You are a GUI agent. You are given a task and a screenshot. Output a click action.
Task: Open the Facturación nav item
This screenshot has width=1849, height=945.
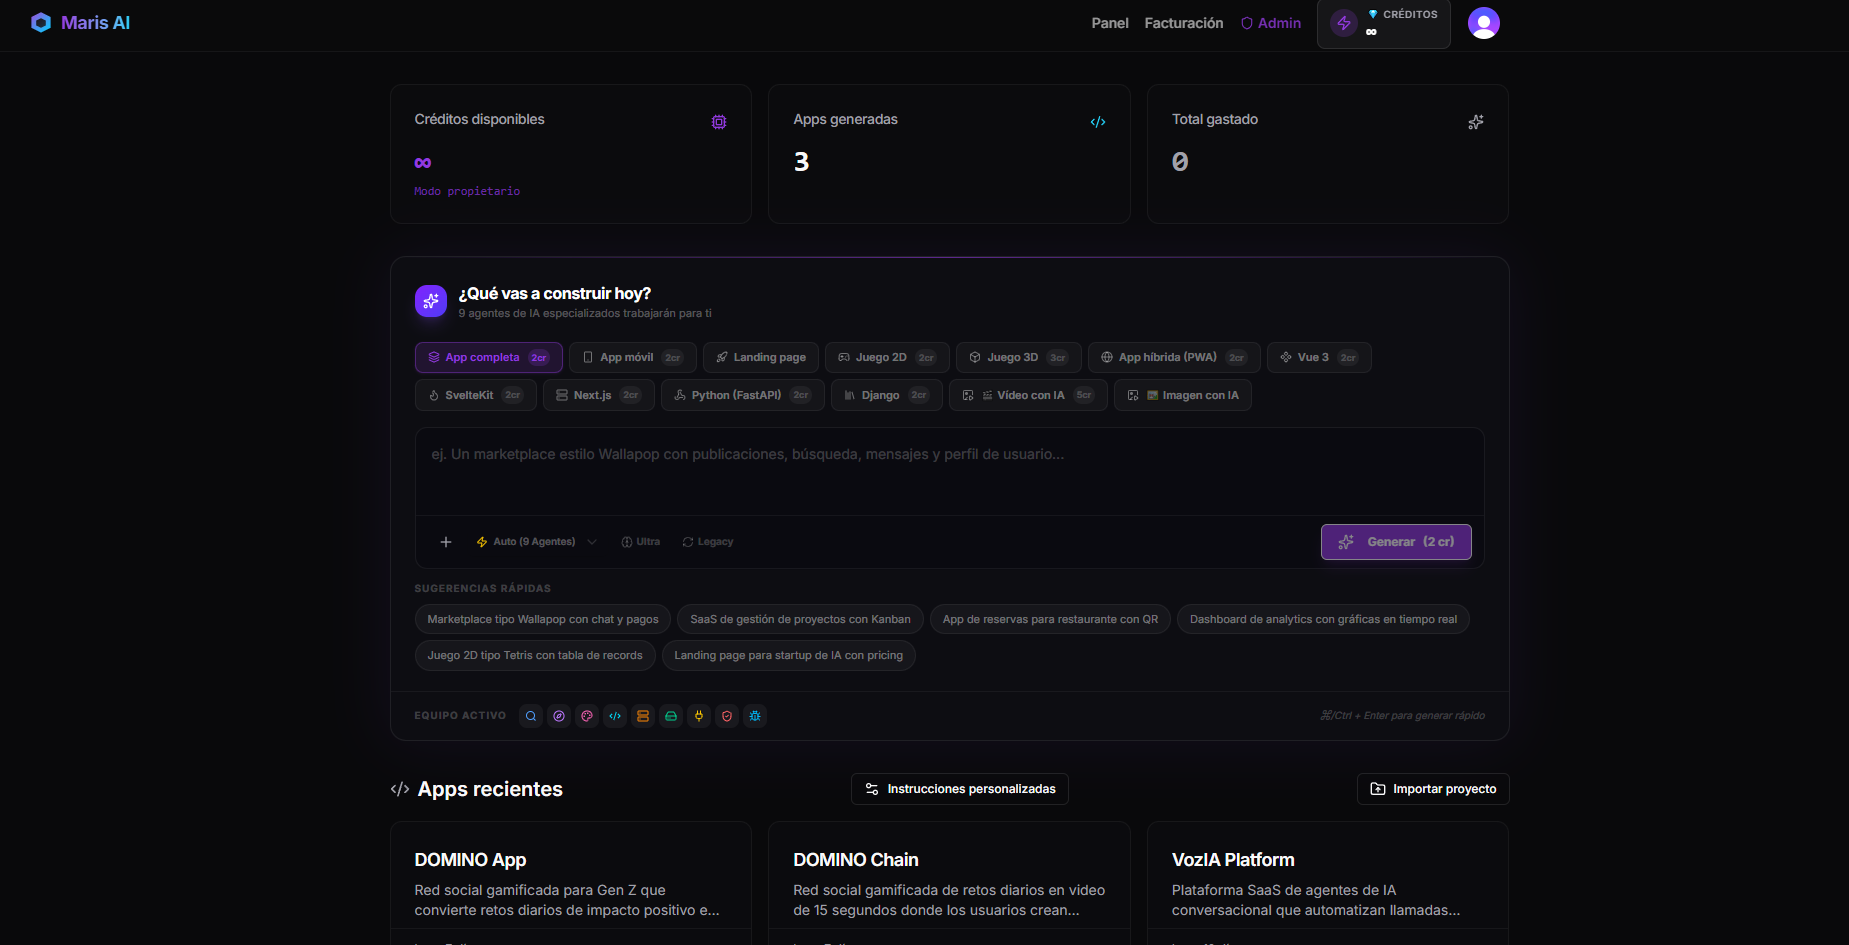[1184, 23]
